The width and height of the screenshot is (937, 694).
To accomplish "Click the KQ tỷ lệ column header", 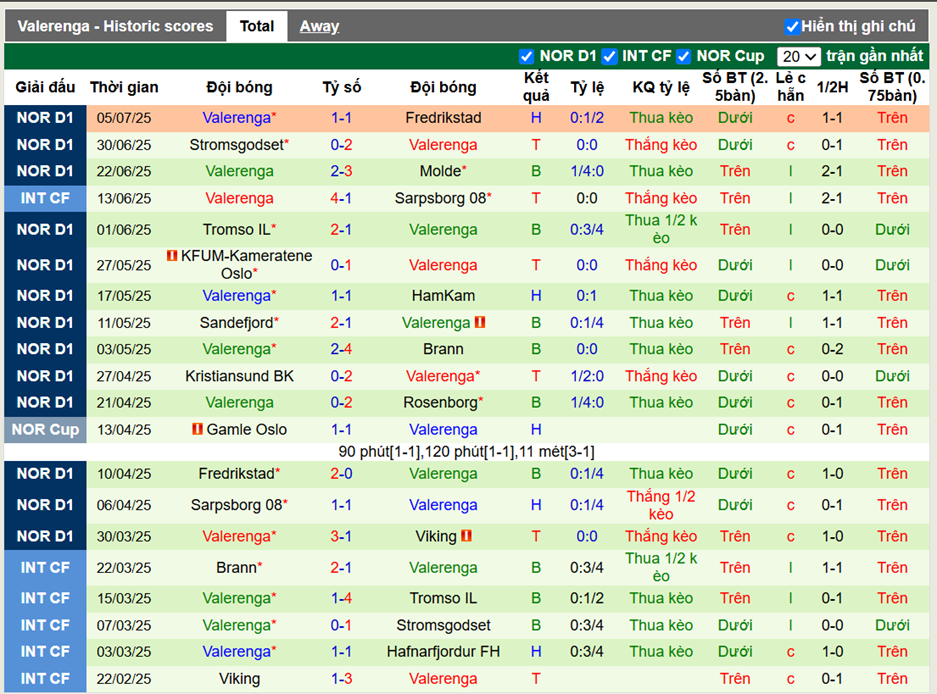I will tap(661, 87).
